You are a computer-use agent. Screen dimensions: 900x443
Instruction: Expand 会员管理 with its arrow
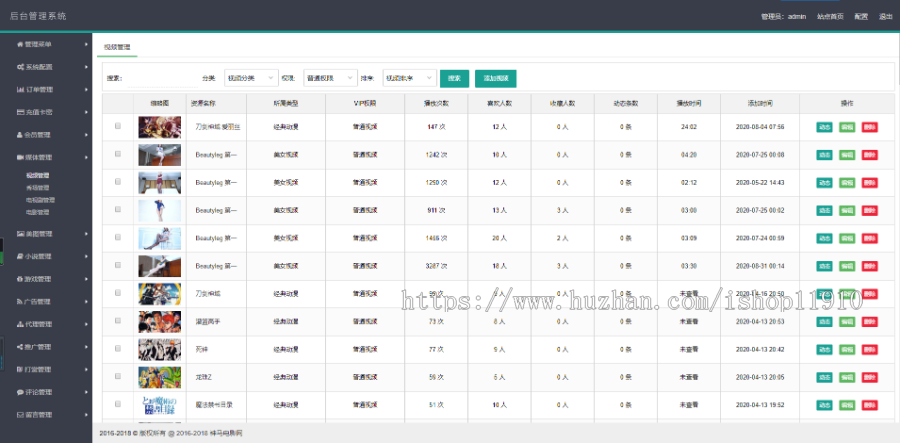pyautogui.click(x=86, y=135)
